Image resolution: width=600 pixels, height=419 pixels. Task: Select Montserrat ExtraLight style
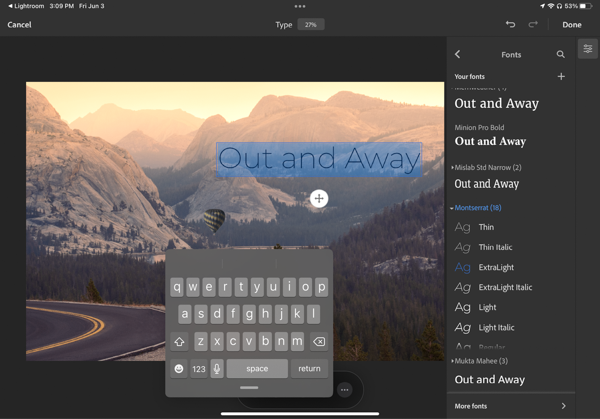pyautogui.click(x=511, y=267)
